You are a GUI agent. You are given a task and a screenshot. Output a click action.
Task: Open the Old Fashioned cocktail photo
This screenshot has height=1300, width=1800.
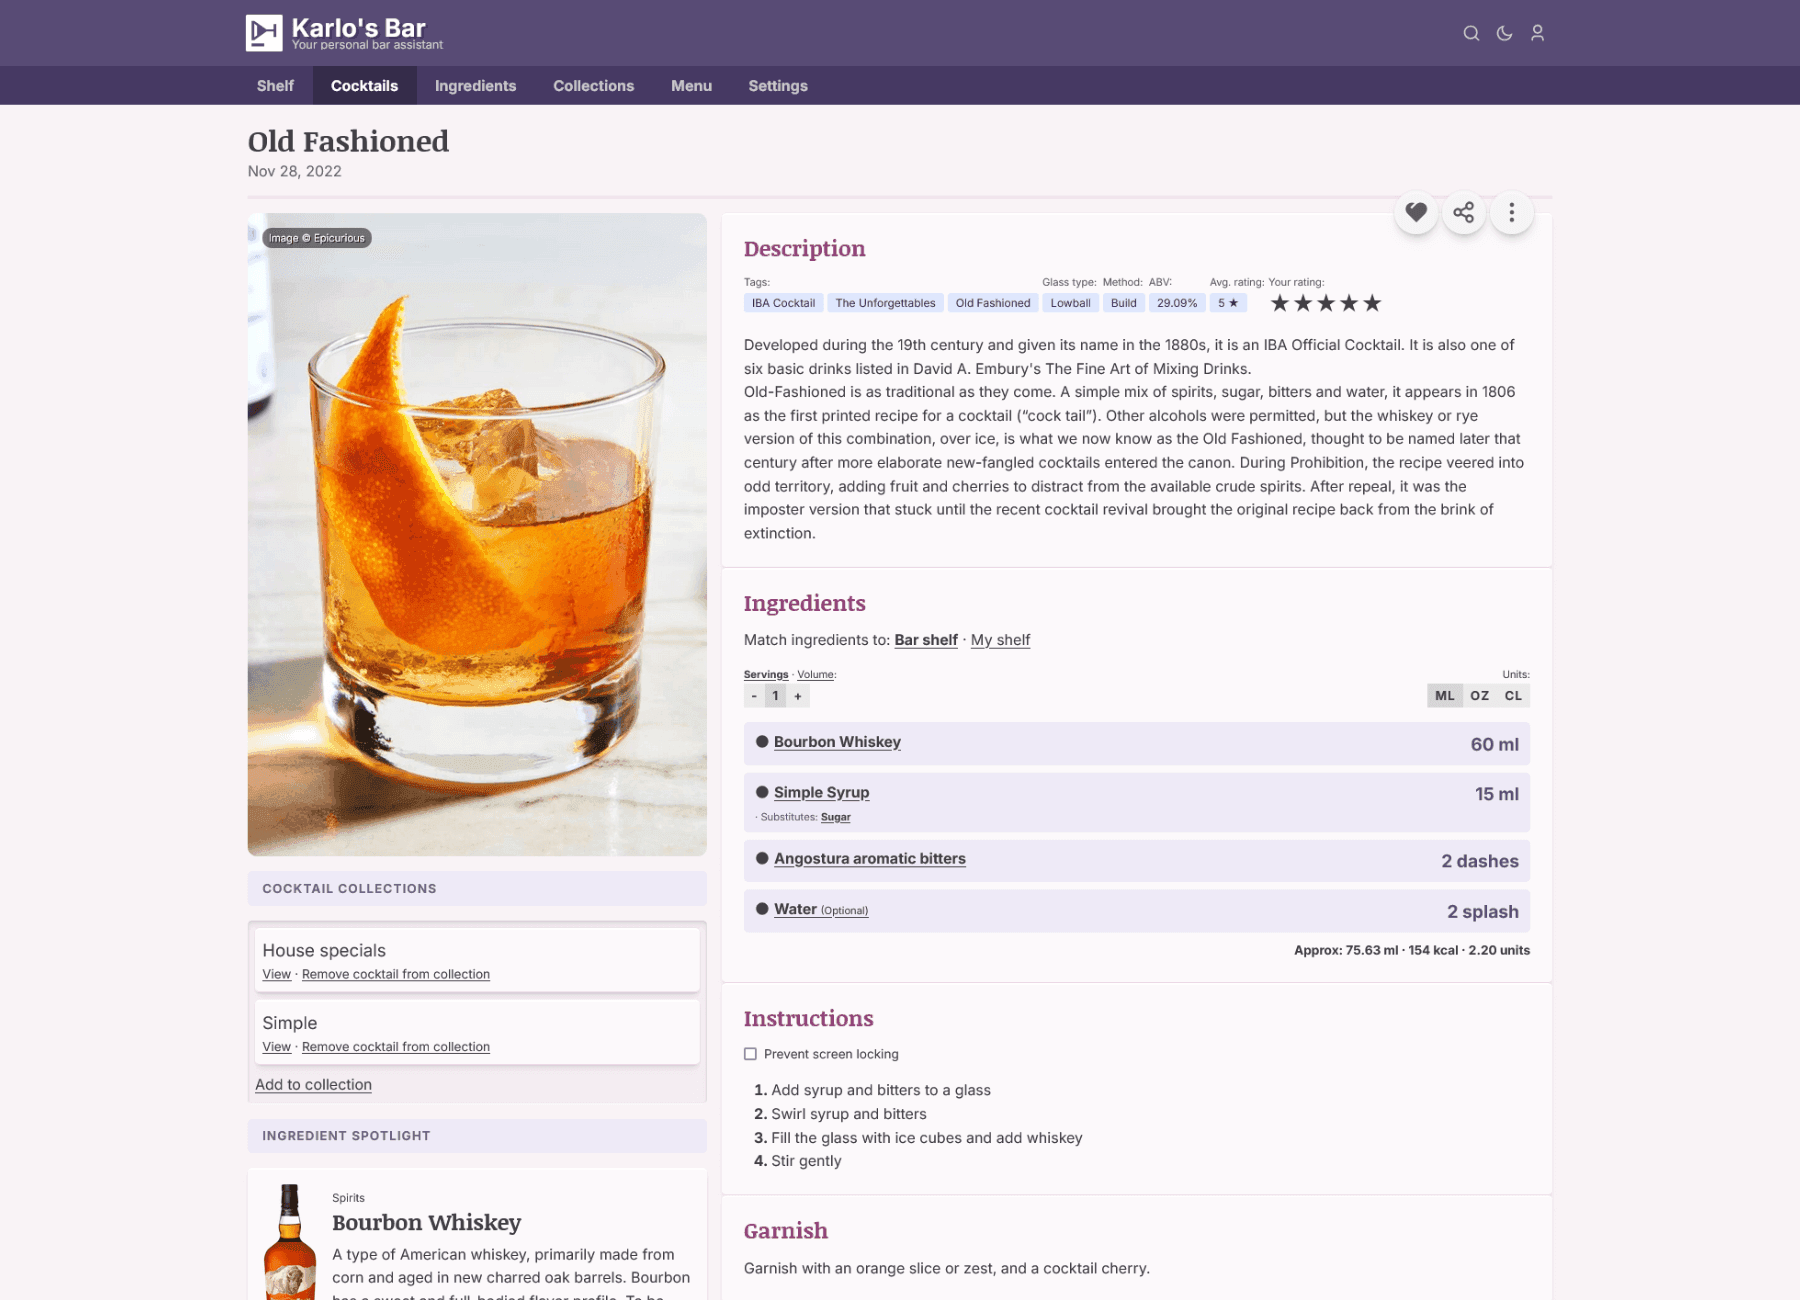click(x=477, y=534)
